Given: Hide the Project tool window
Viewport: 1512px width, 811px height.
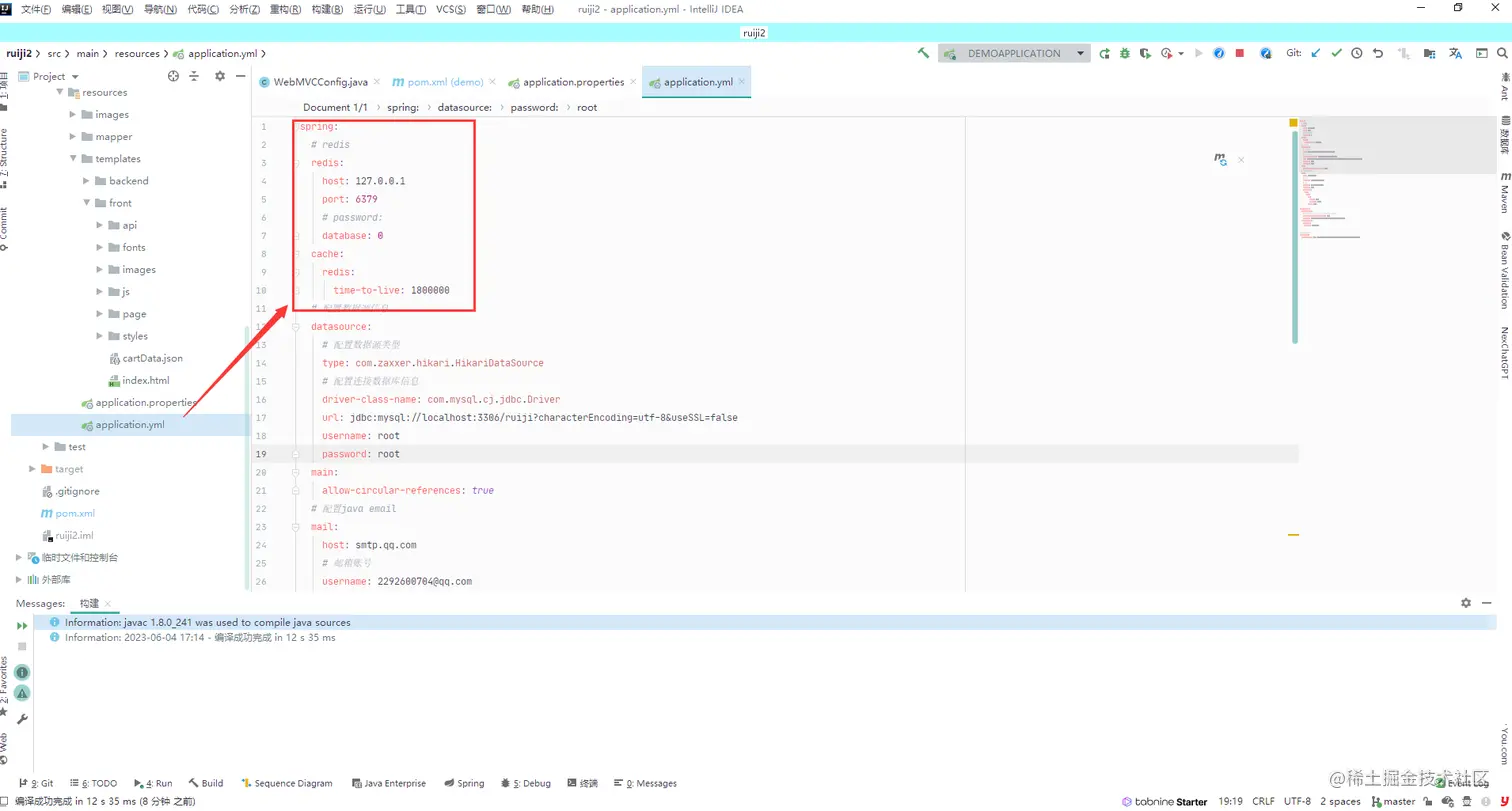Looking at the screenshot, I should 240,76.
